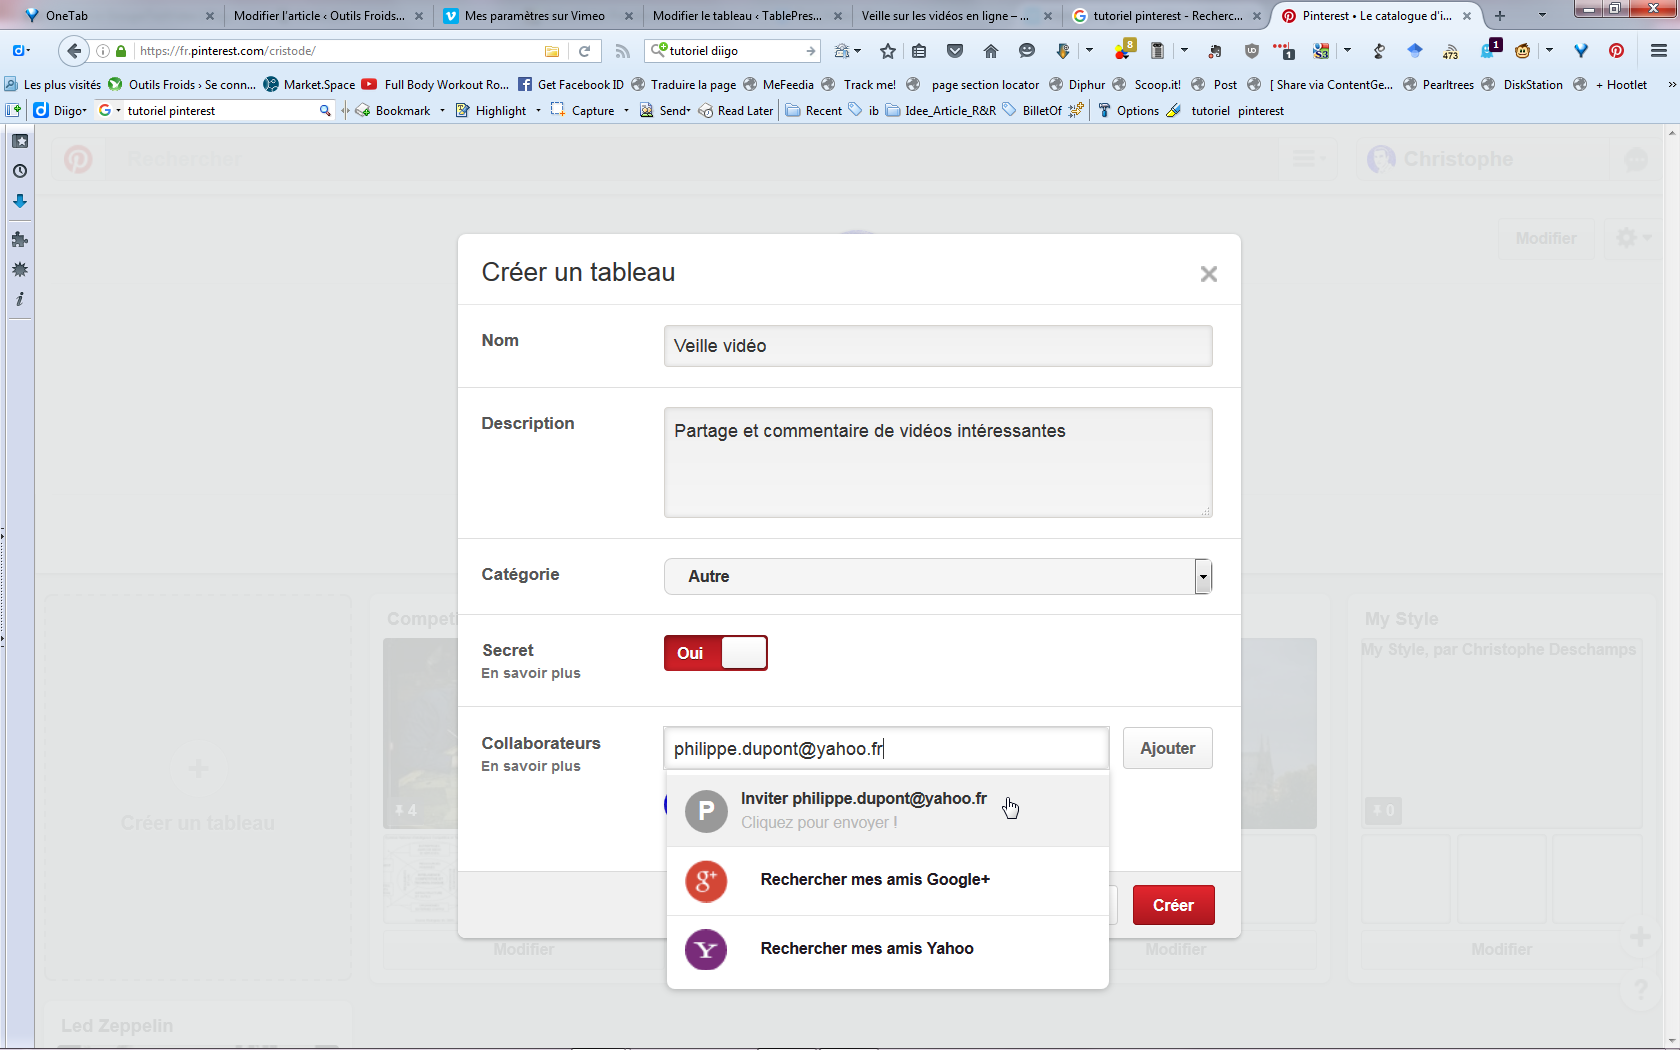Image resolution: width=1680 pixels, height=1050 pixels.
Task: Click the Pinterest extension icon in the toolbar
Action: [x=1616, y=51]
